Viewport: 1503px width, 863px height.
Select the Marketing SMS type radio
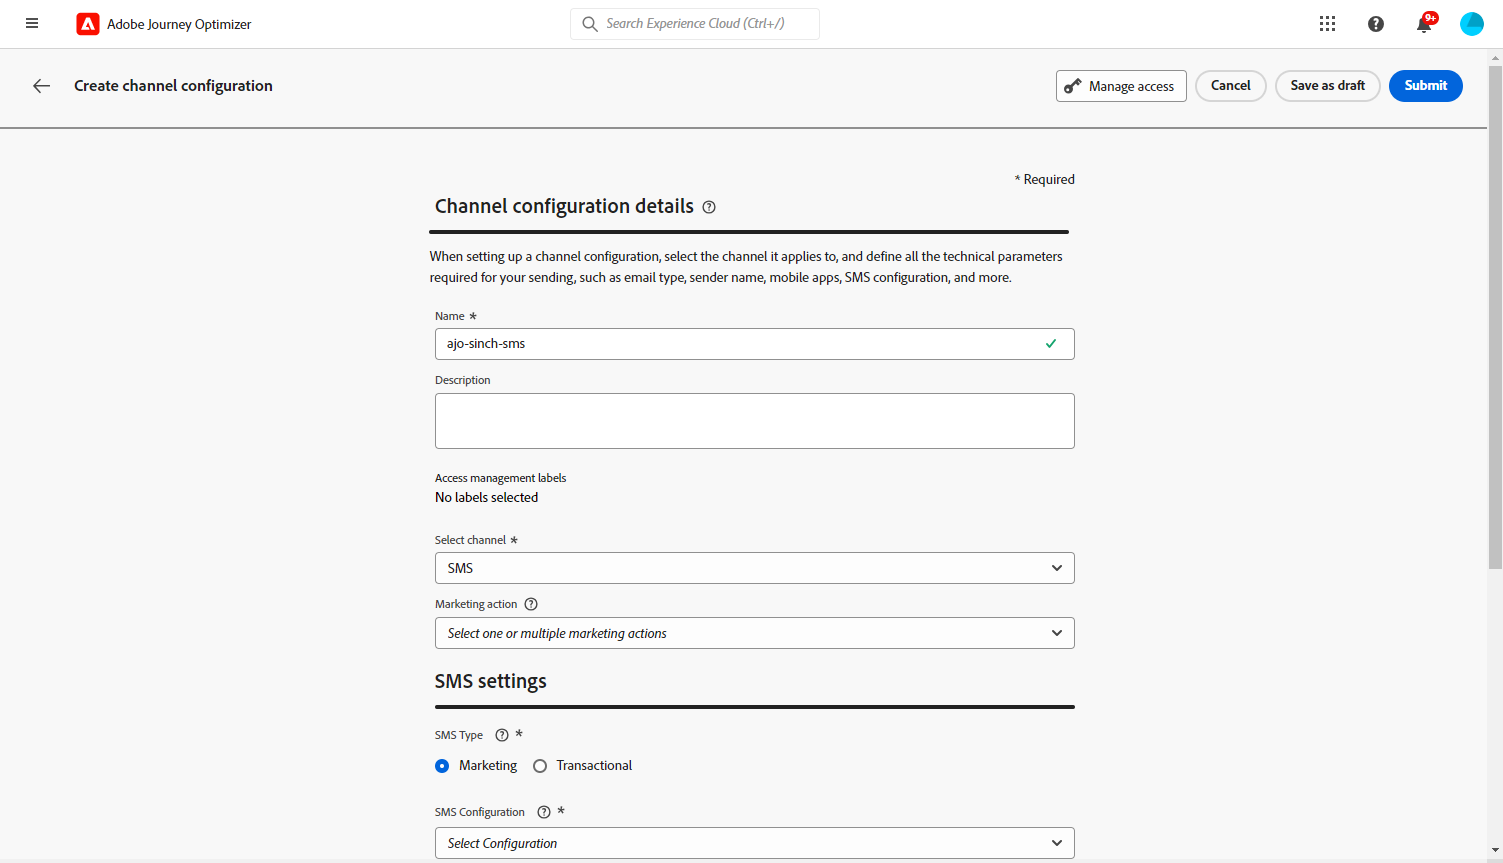tap(442, 766)
